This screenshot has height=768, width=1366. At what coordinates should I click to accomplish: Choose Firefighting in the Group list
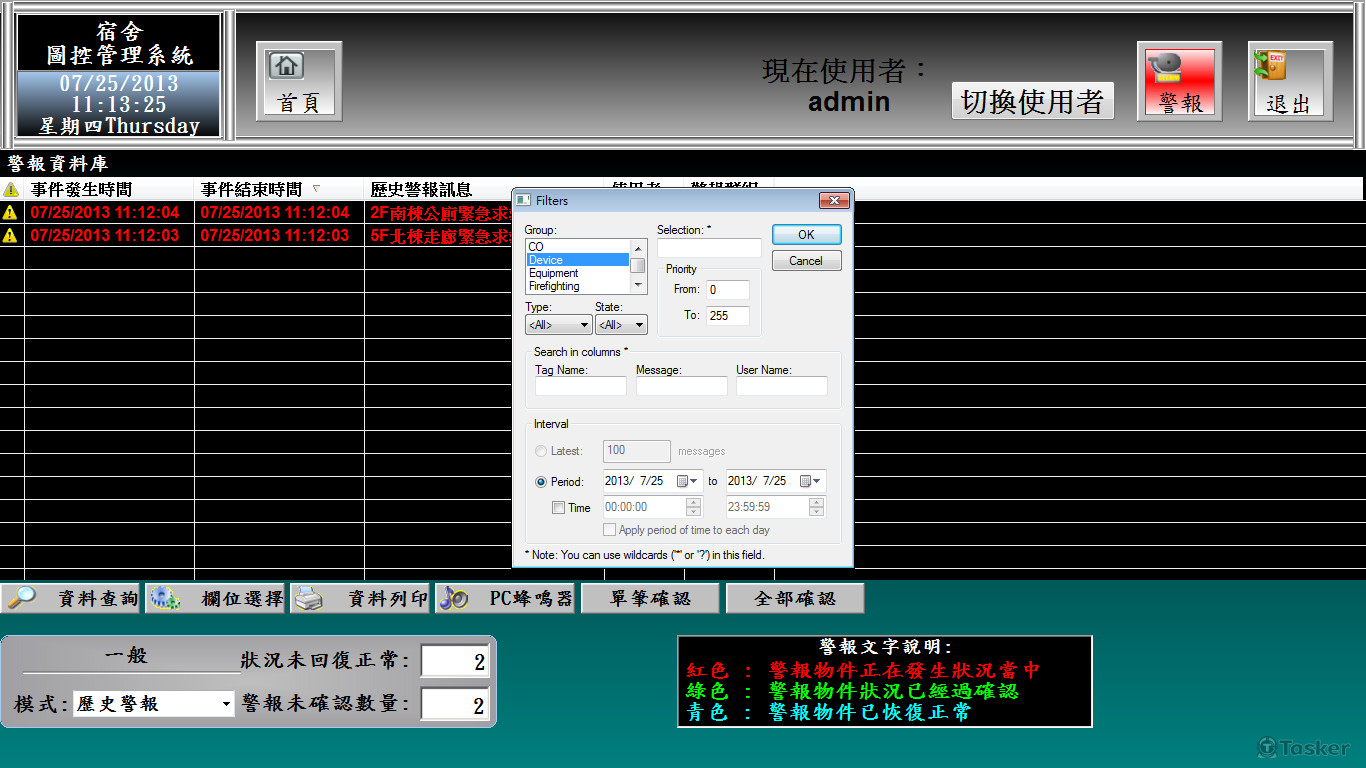[x=554, y=286]
